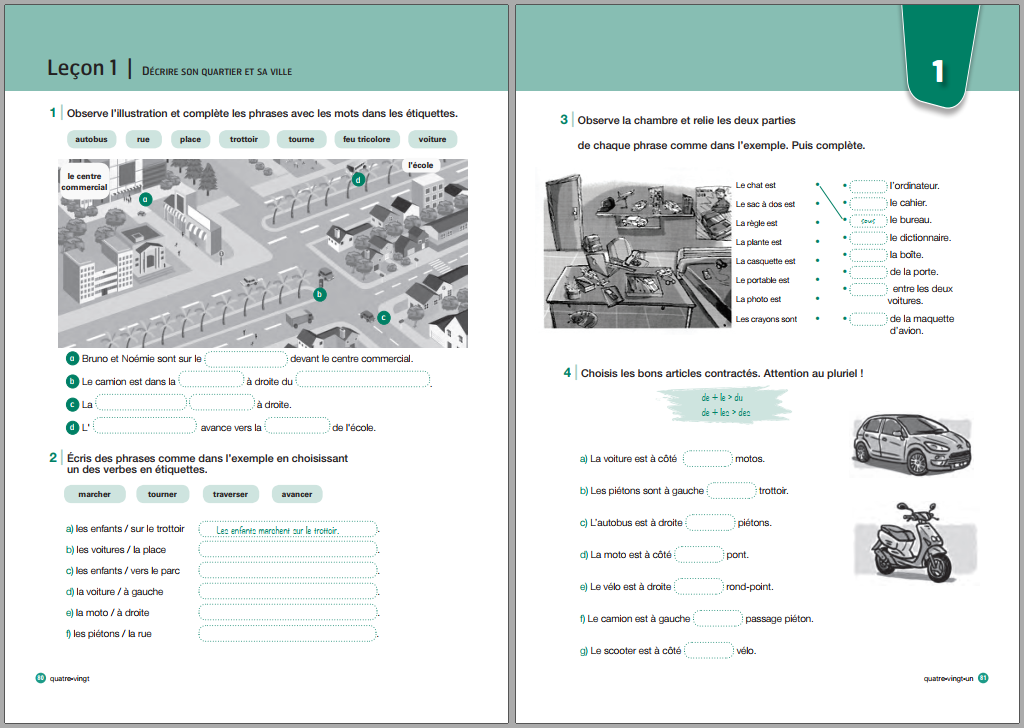Click the 'Le chat est' phrase
The height and width of the screenshot is (728, 1024).
coord(756,185)
